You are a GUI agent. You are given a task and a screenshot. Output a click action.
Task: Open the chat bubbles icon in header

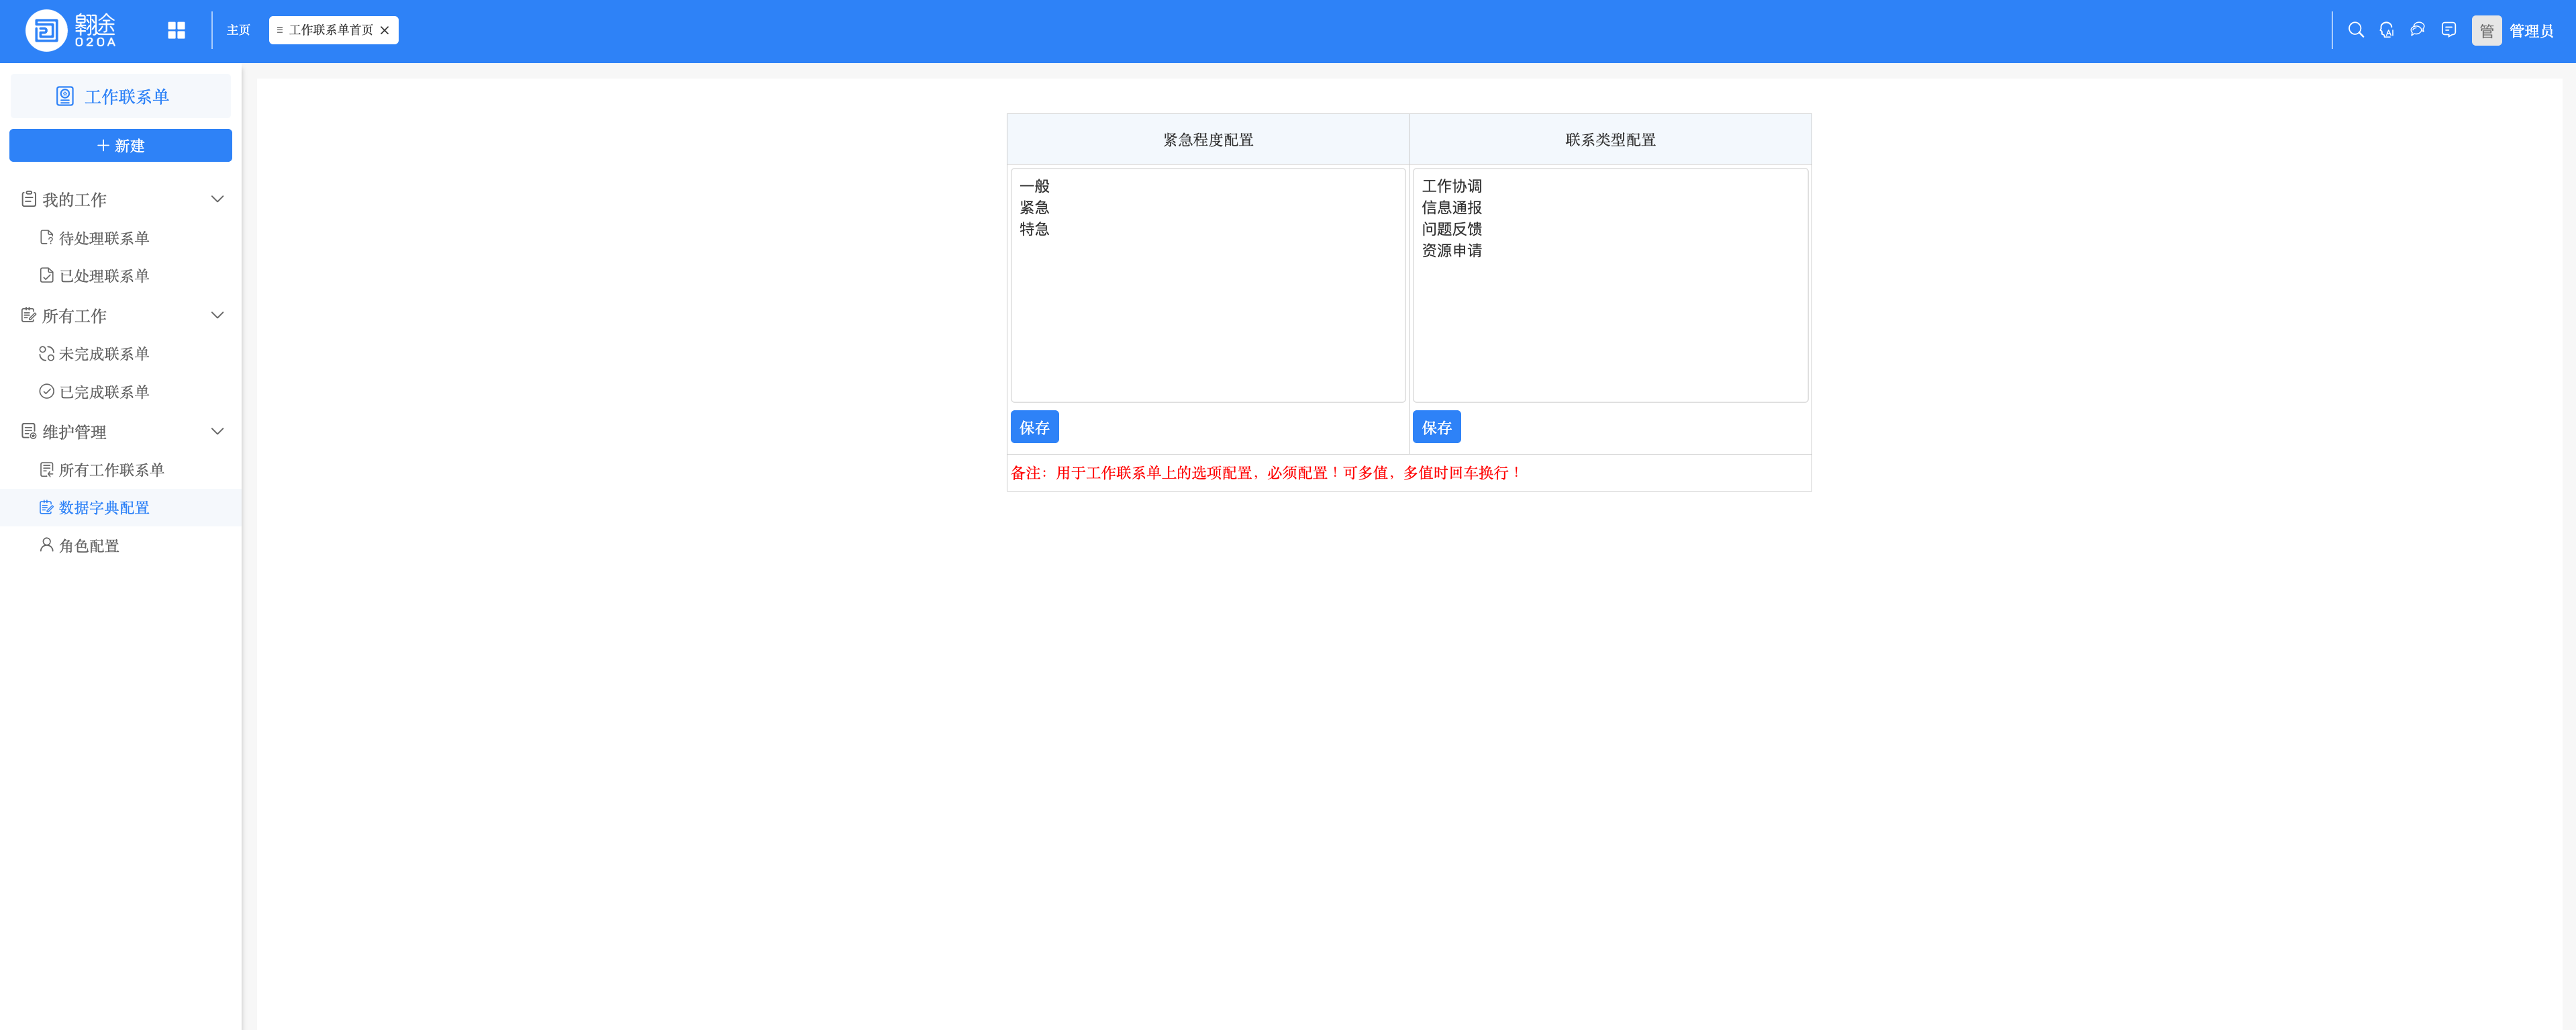tap(2418, 30)
